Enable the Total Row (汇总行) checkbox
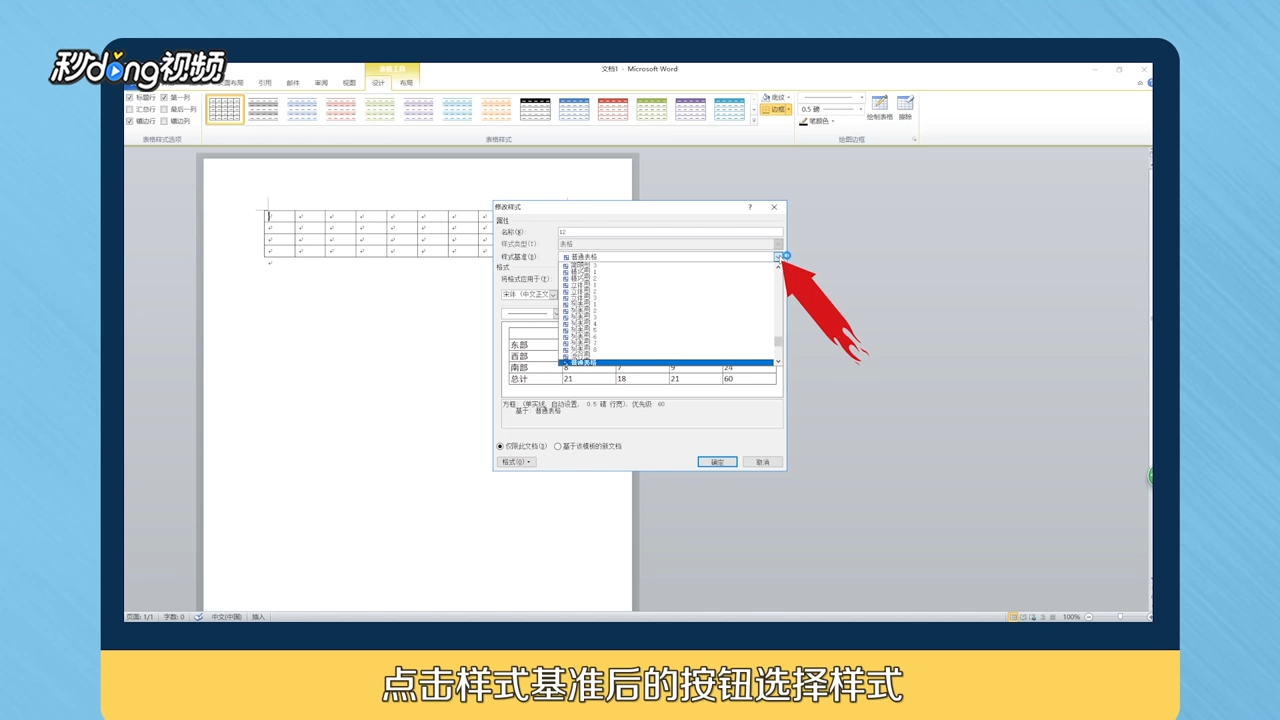1280x720 pixels. [130, 109]
